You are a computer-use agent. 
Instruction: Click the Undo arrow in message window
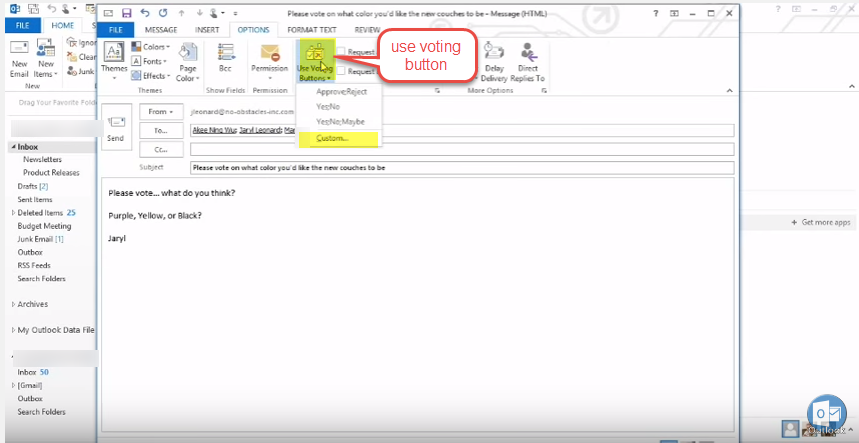(145, 13)
